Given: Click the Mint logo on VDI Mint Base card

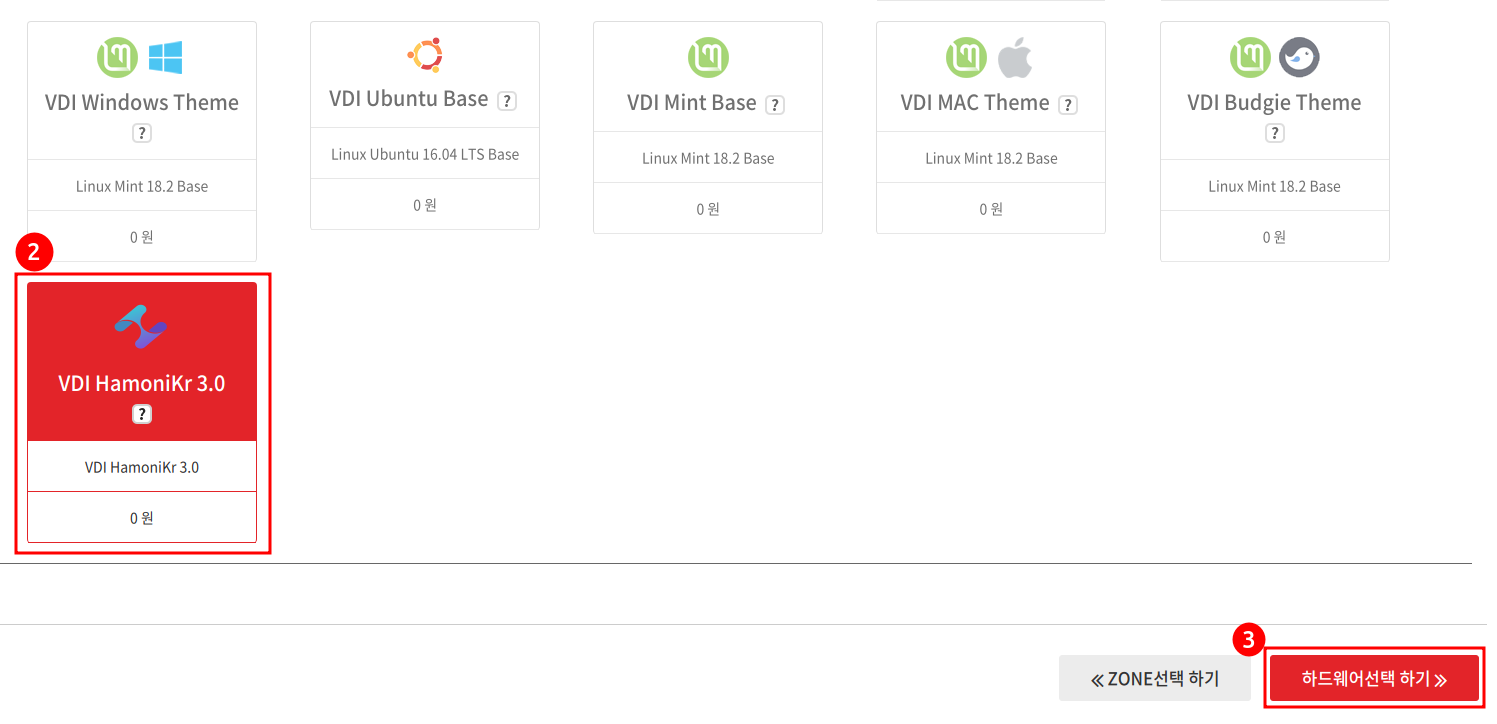Looking at the screenshot, I should coord(708,57).
